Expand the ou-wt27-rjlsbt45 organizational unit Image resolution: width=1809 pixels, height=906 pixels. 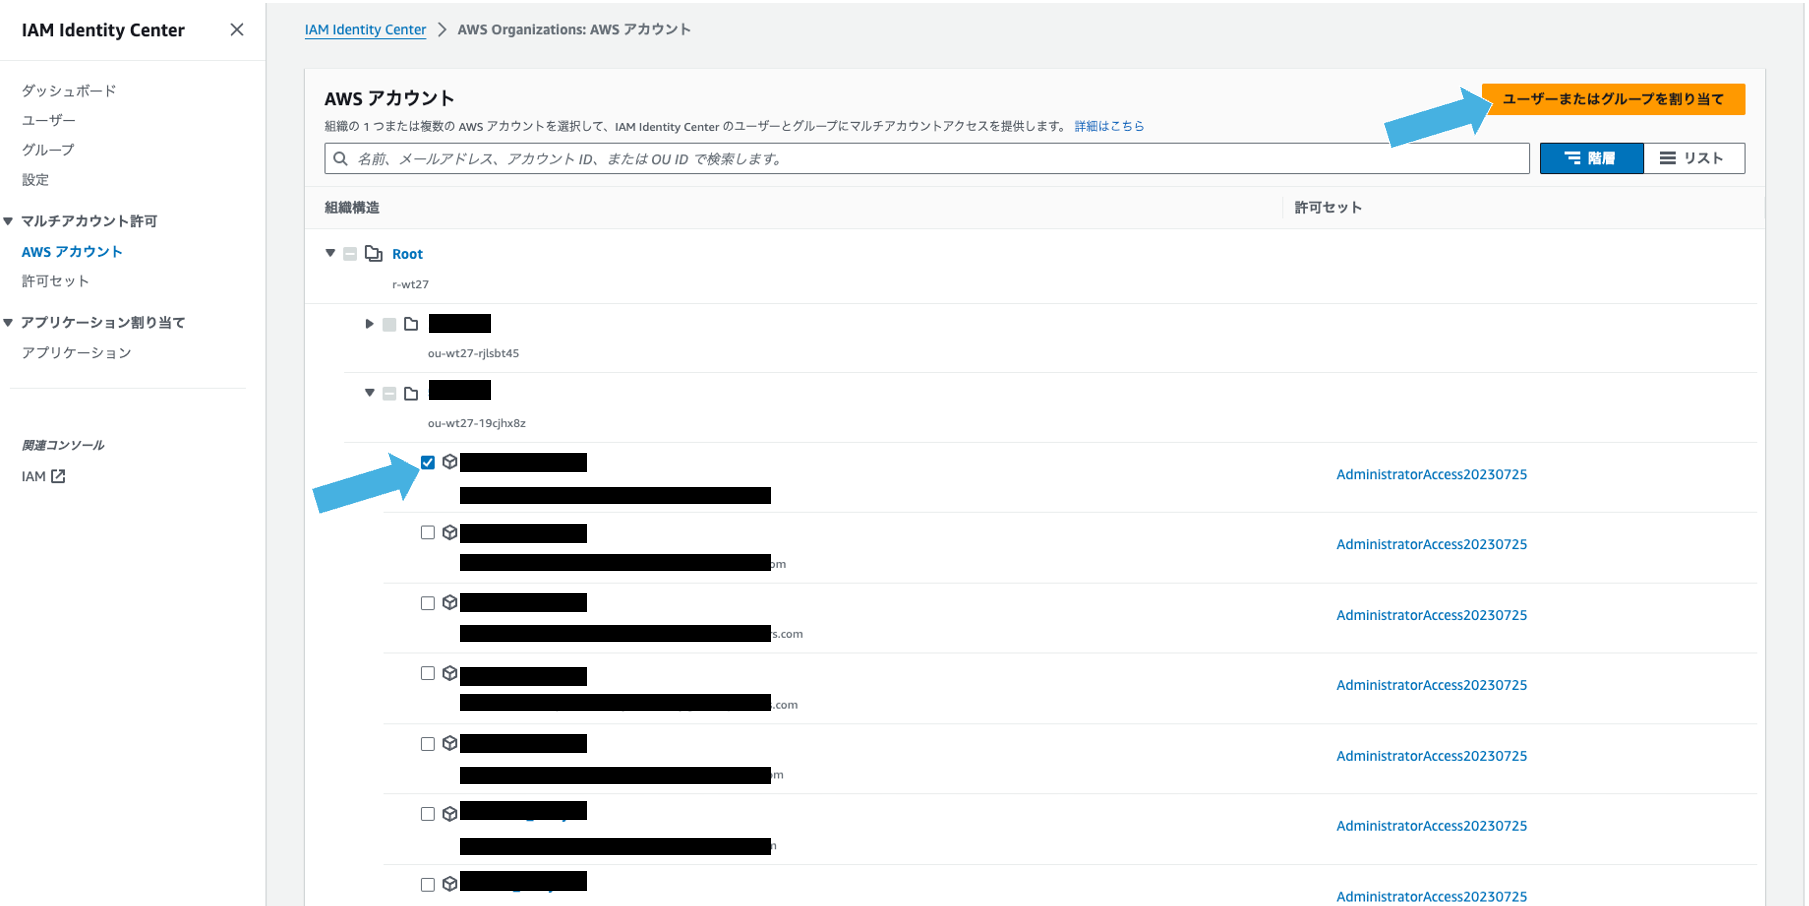(x=369, y=324)
